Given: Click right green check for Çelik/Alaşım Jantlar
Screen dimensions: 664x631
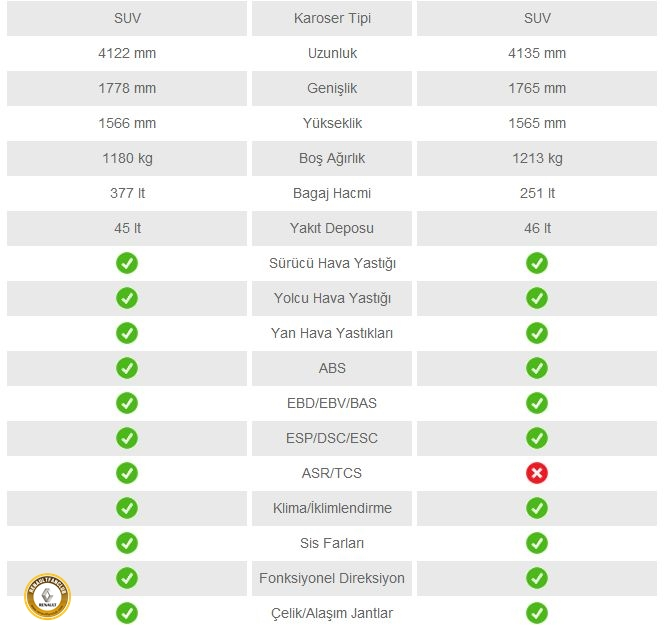Looking at the screenshot, I should point(537,613).
